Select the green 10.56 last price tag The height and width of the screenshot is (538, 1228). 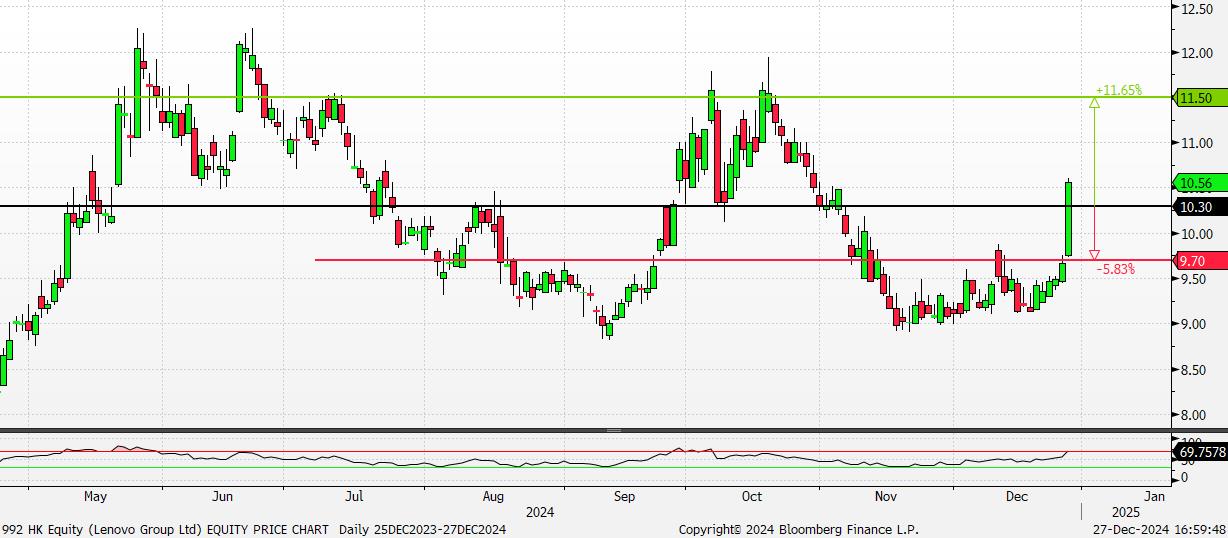click(1196, 183)
